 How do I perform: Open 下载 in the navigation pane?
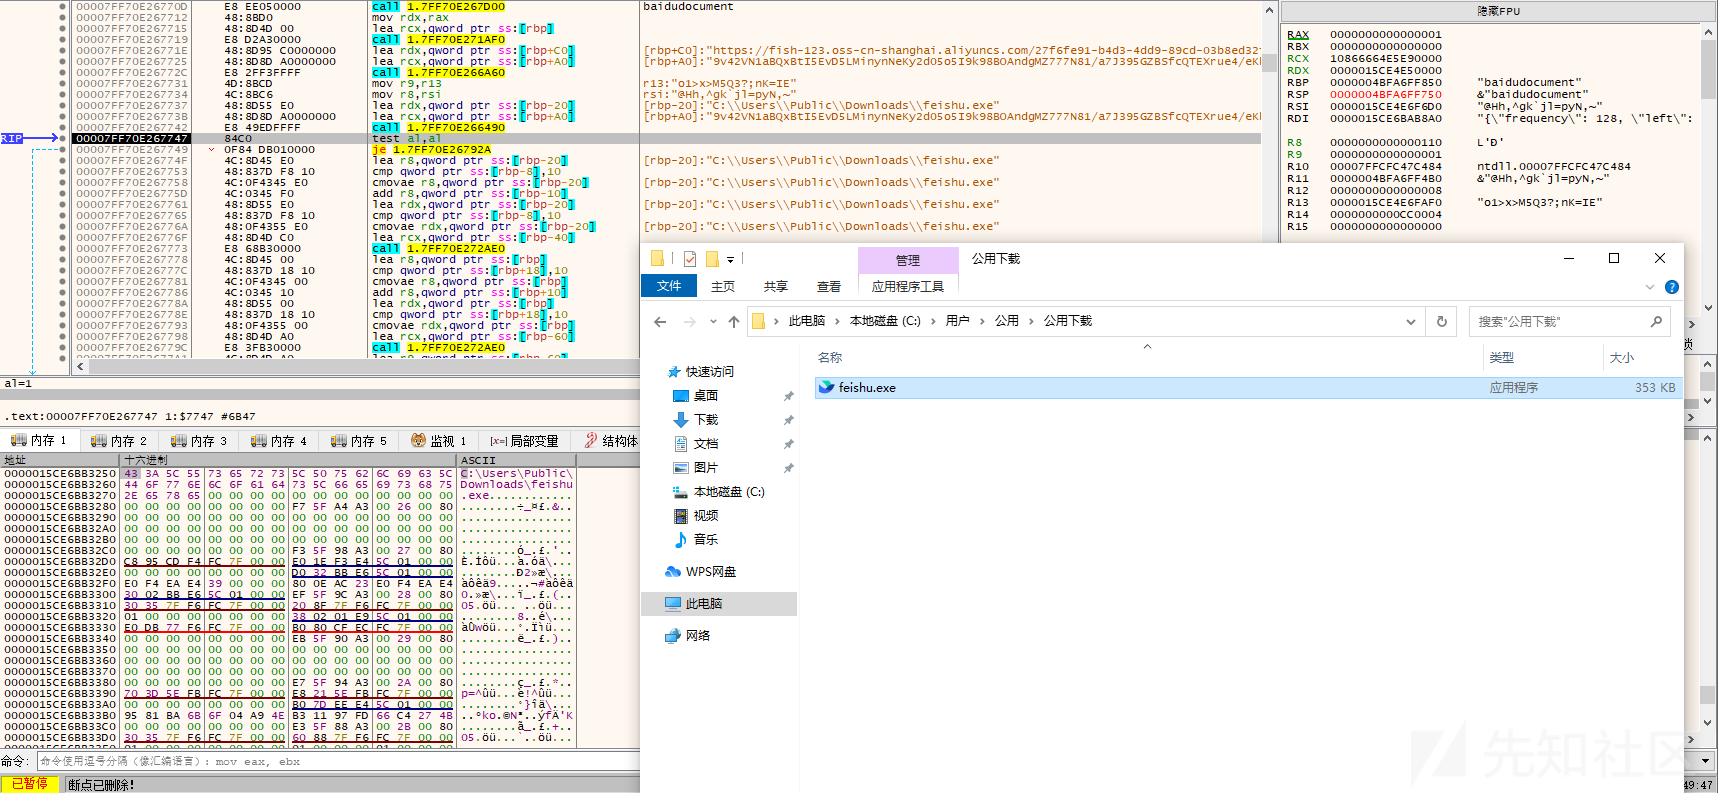tap(706, 420)
